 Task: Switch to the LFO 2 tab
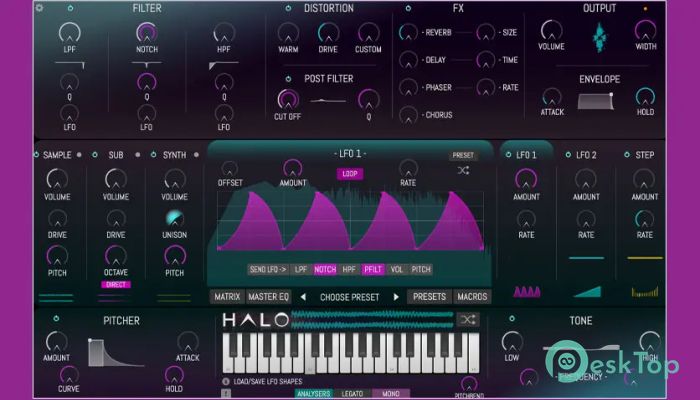pyautogui.click(x=586, y=155)
